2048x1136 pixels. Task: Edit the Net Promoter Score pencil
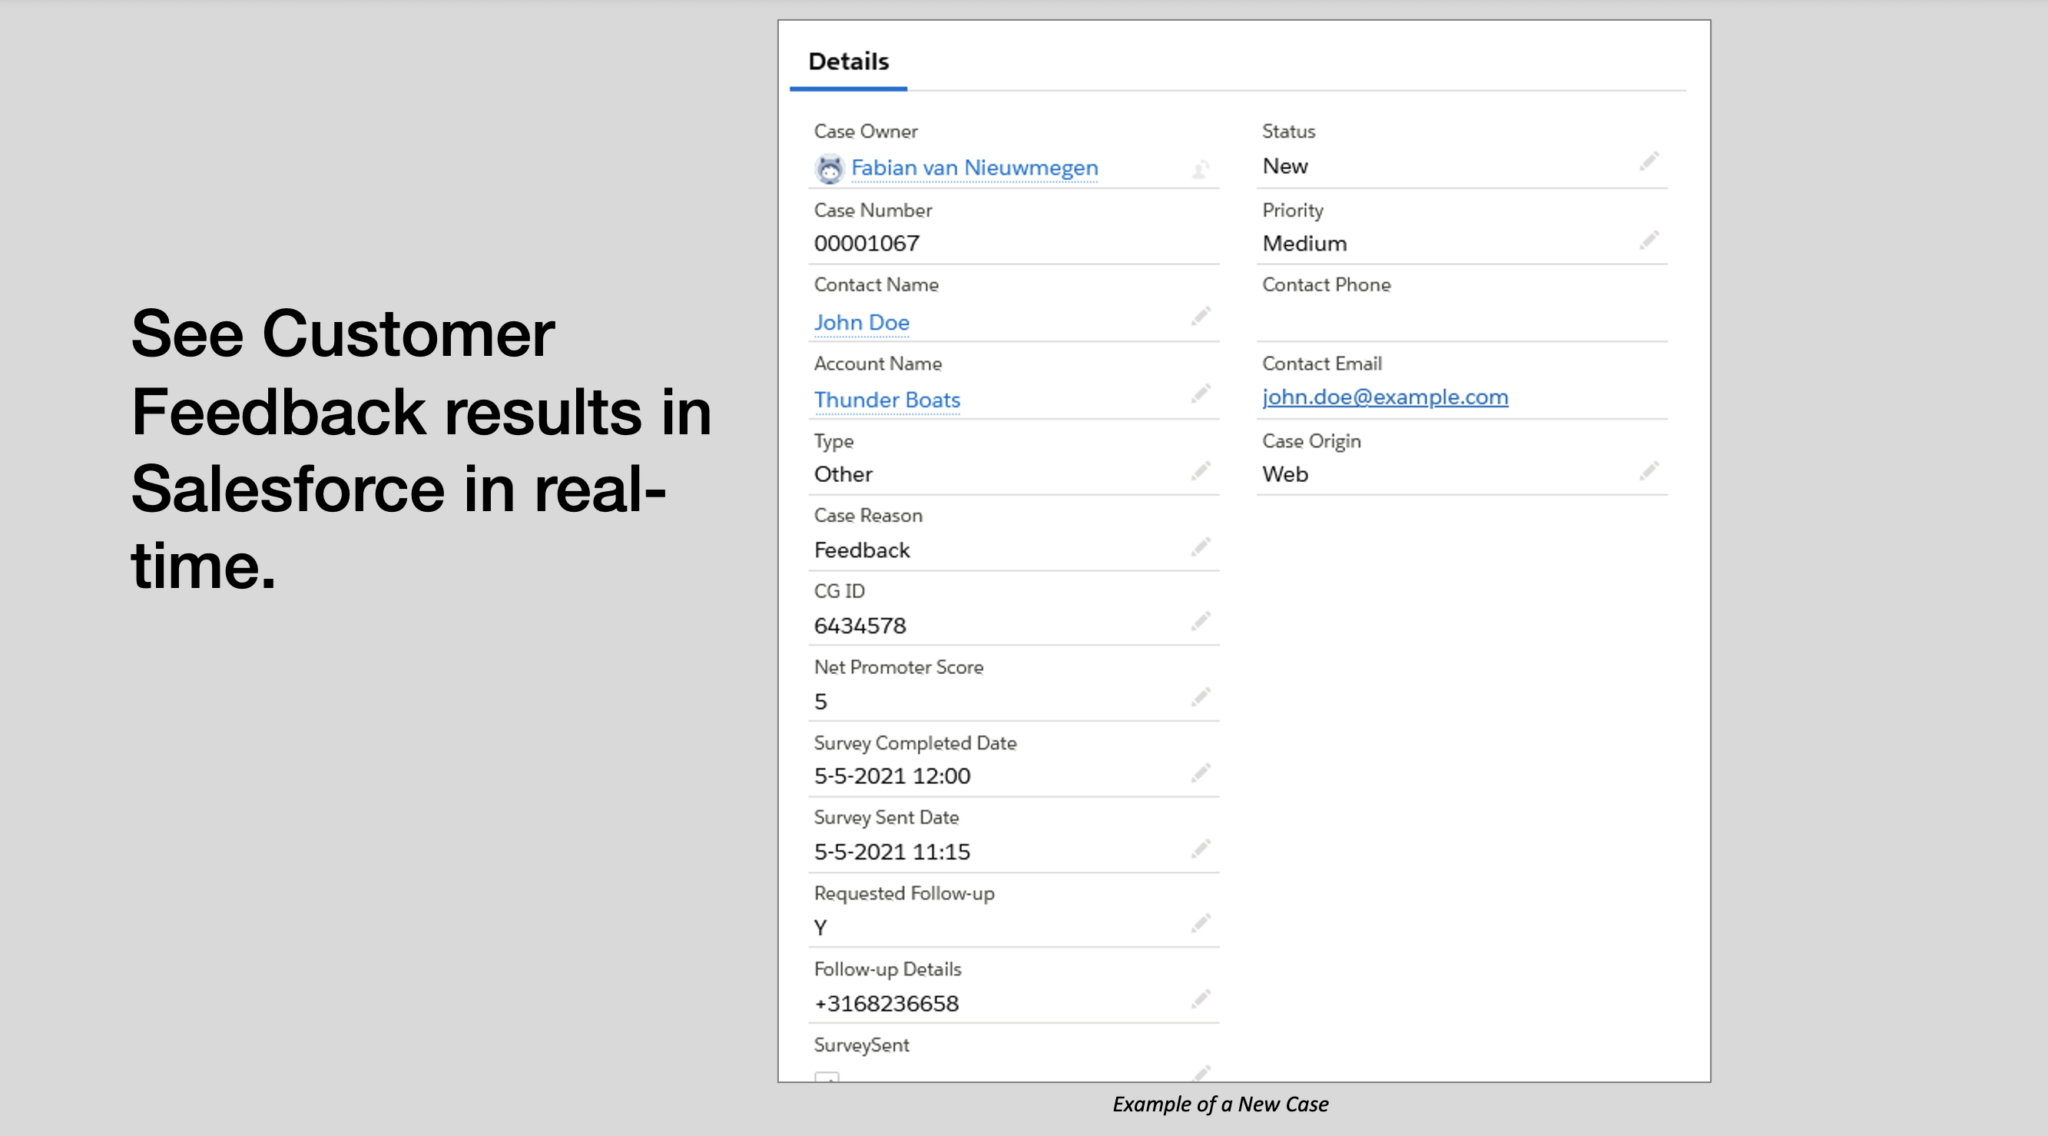[x=1201, y=696]
